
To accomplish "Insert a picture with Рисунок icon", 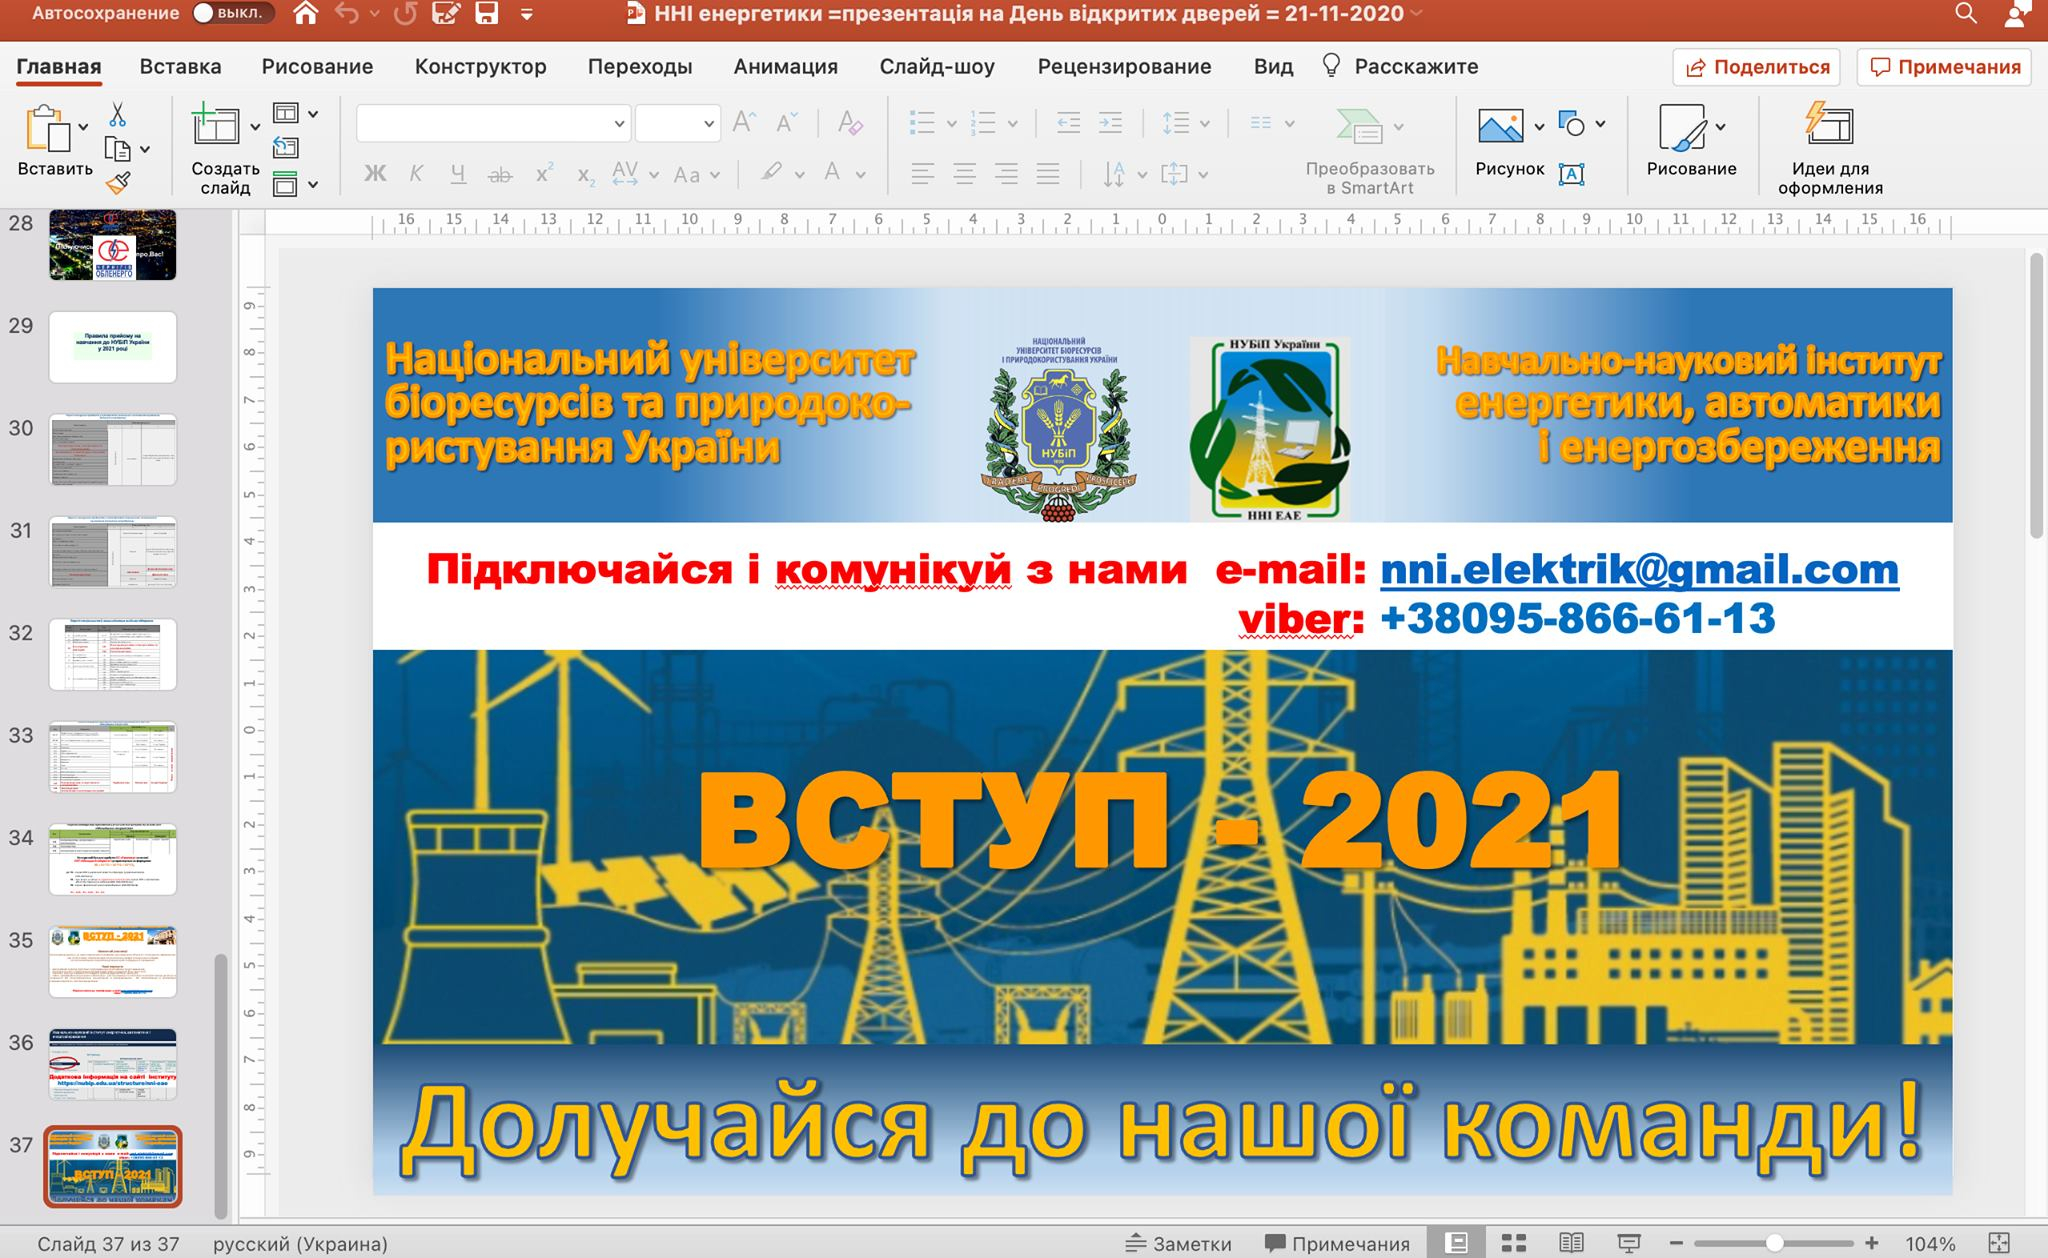I will pyautogui.click(x=1500, y=126).
